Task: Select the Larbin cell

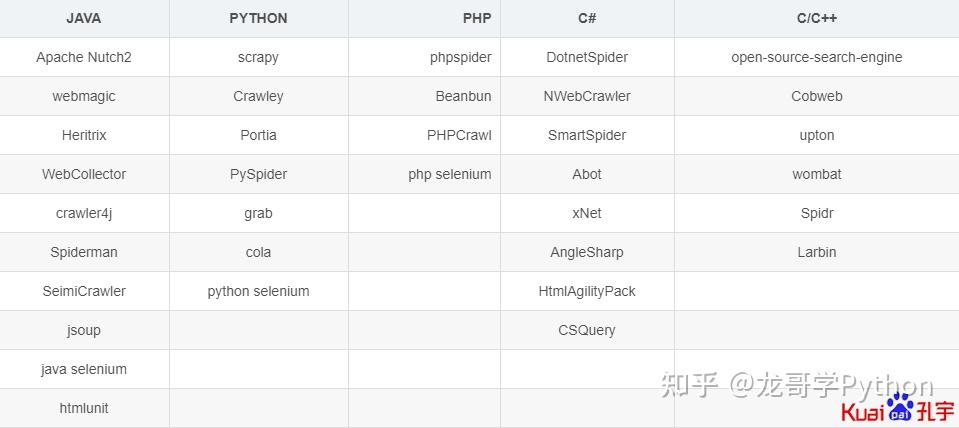Action: [816, 252]
